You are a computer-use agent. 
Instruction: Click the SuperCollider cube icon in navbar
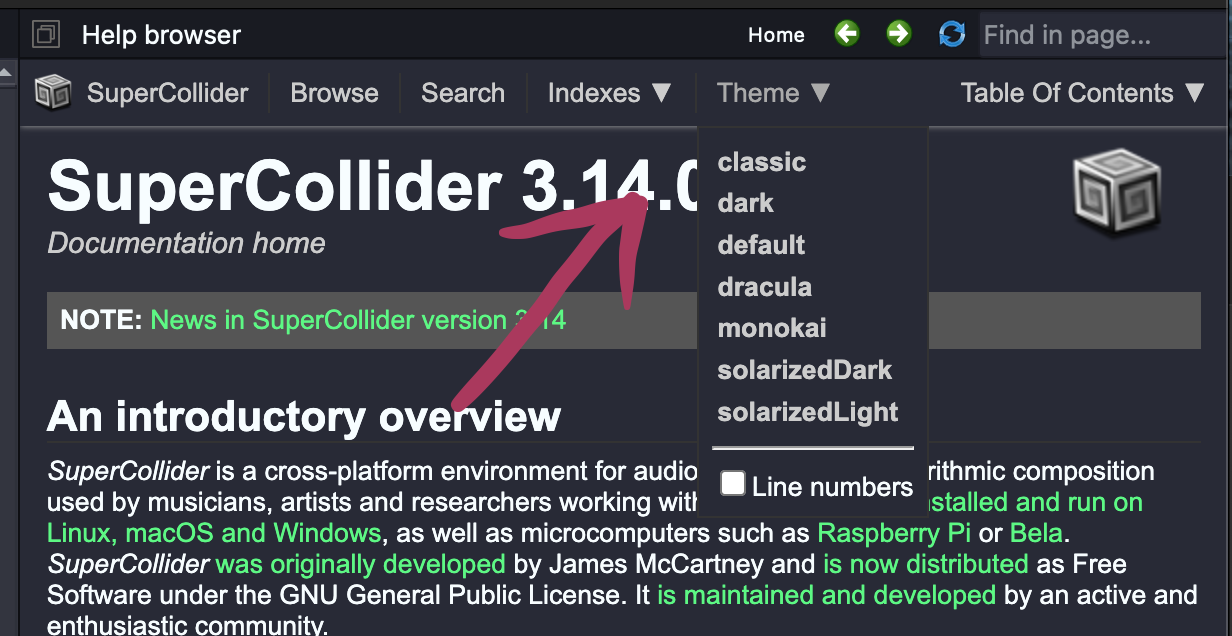(x=53, y=93)
